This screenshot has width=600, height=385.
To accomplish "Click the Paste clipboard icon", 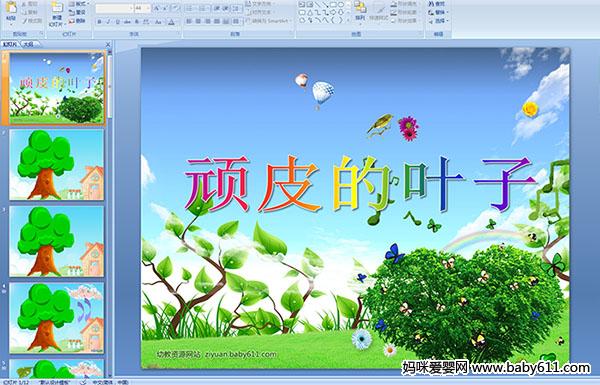I will 11,7.
